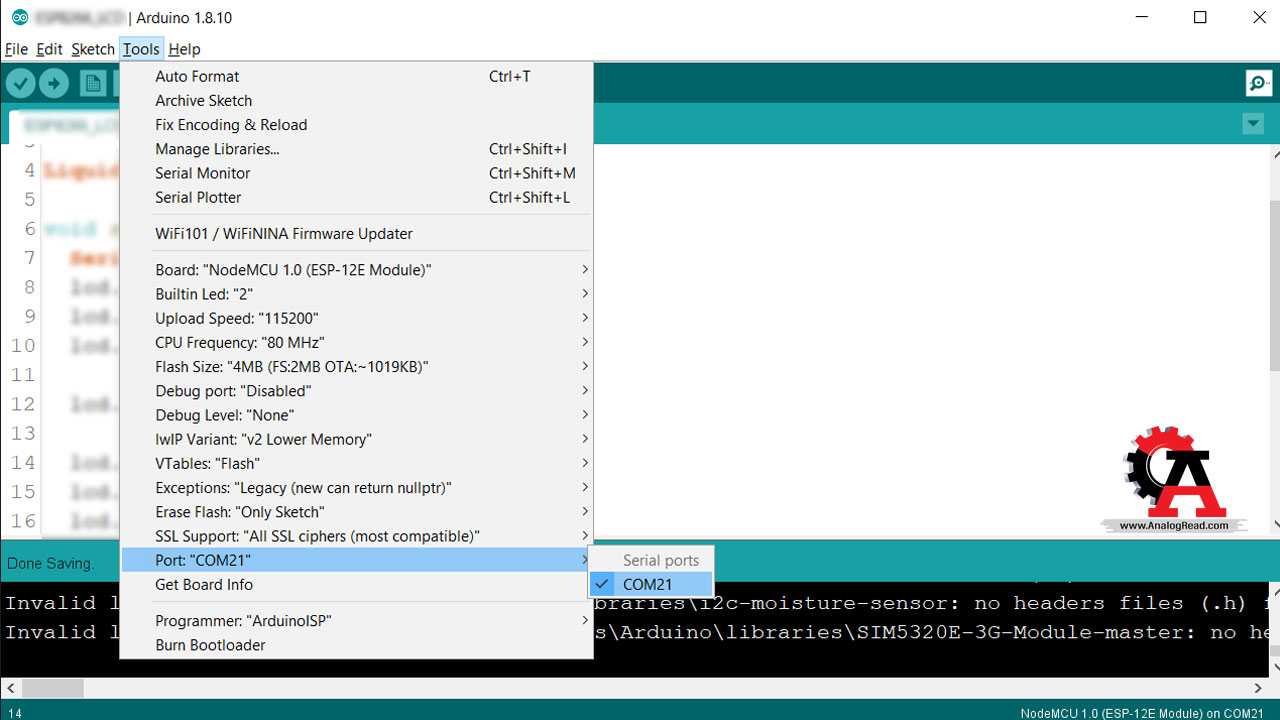The image size is (1280, 720).
Task: Expand CPU Frequency "80 MHz" submenu
Action: click(356, 342)
